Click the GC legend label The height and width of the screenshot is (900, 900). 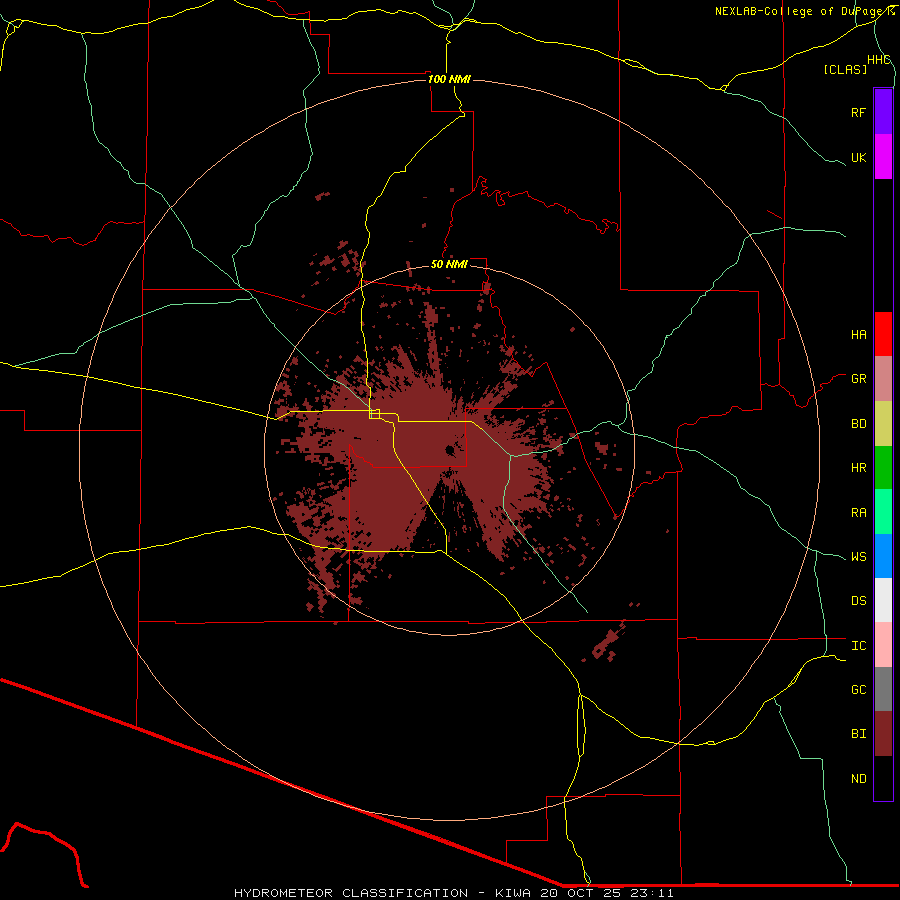858,690
